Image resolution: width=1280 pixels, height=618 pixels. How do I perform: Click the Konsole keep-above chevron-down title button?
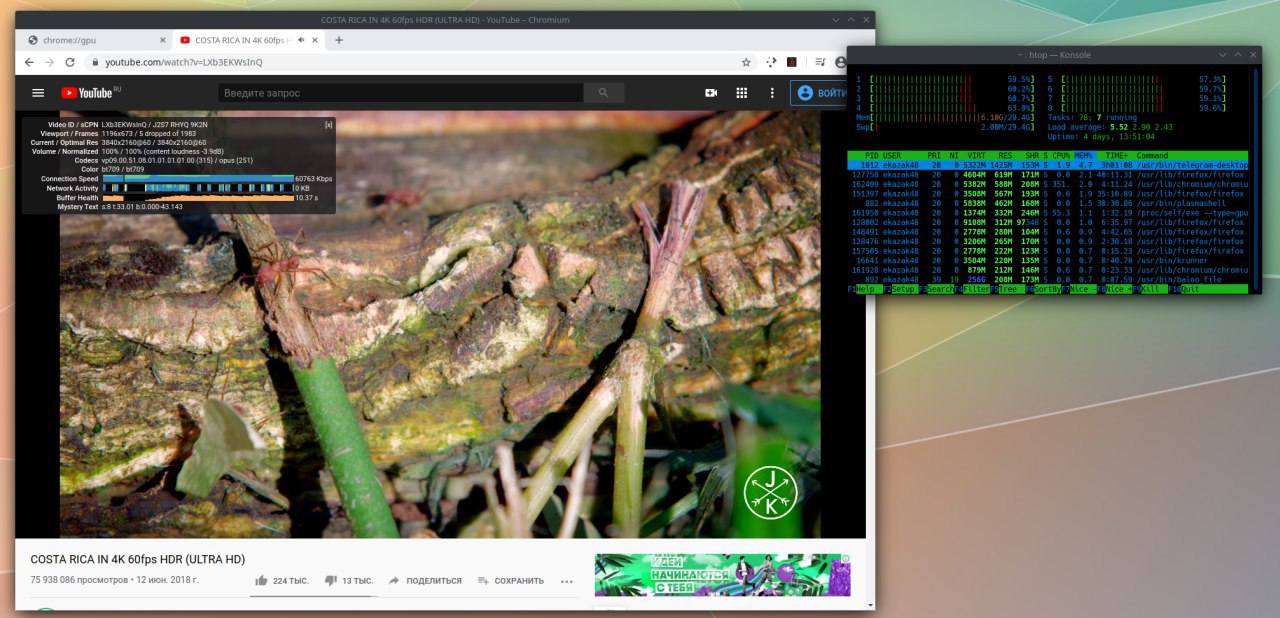1221,55
